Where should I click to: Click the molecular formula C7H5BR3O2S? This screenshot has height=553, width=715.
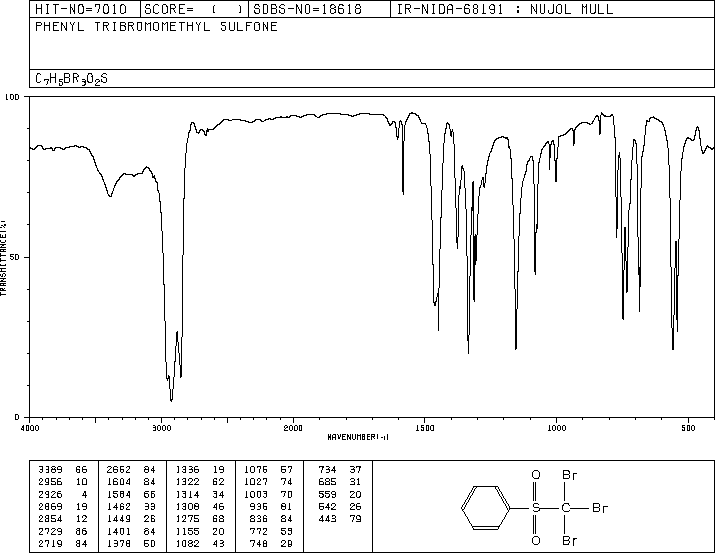point(71,79)
